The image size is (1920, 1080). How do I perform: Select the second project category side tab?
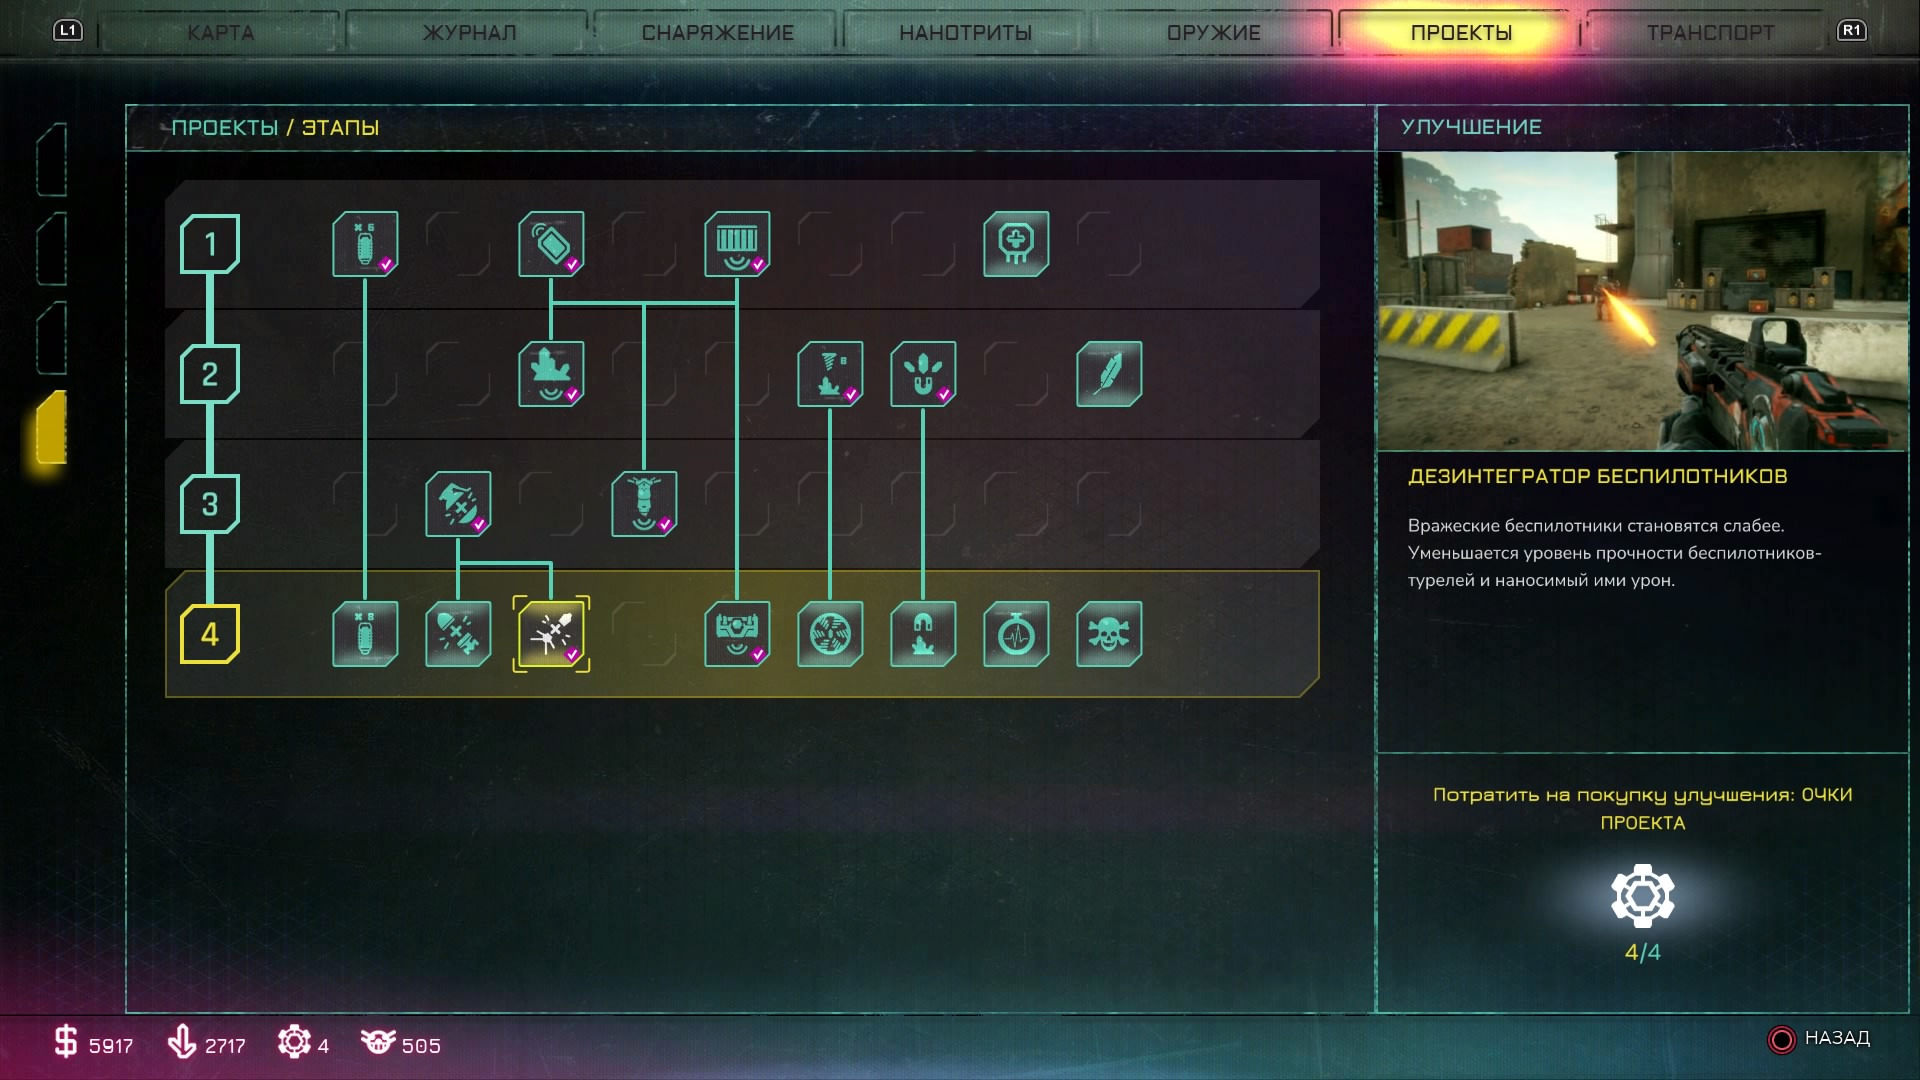[x=52, y=248]
